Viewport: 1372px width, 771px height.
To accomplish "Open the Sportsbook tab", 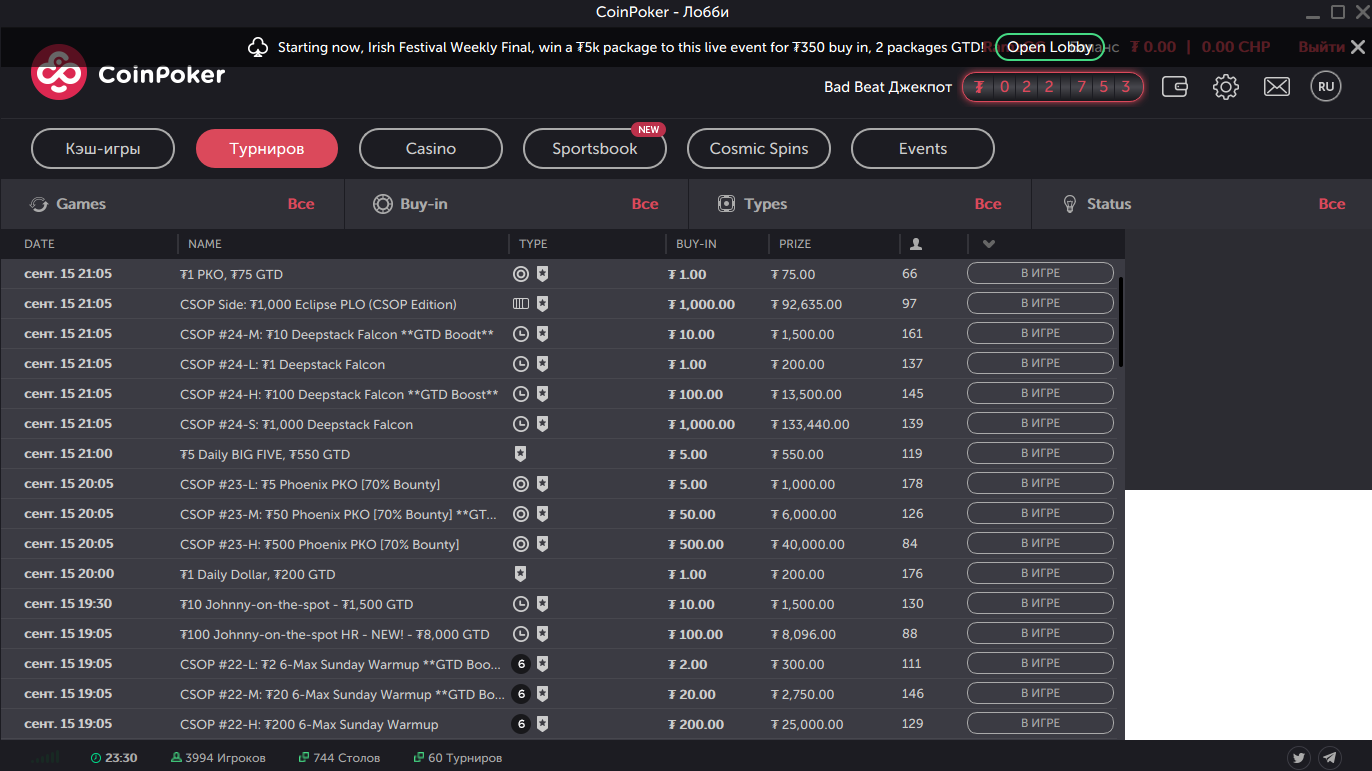I will [x=595, y=149].
